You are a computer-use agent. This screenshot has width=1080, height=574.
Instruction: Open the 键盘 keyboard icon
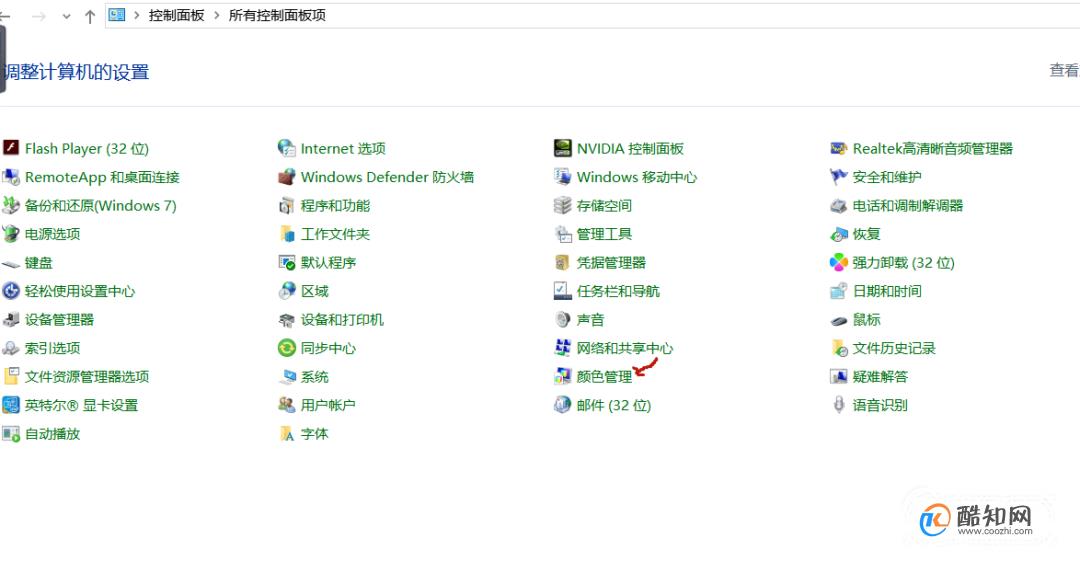11,263
